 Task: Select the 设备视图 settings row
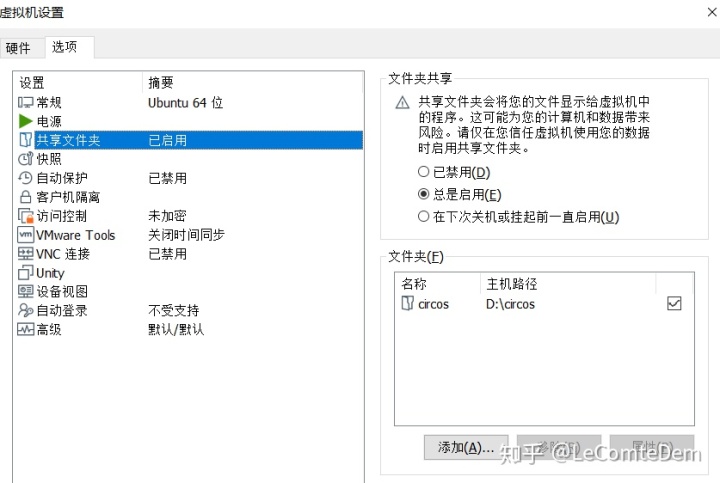click(189, 291)
